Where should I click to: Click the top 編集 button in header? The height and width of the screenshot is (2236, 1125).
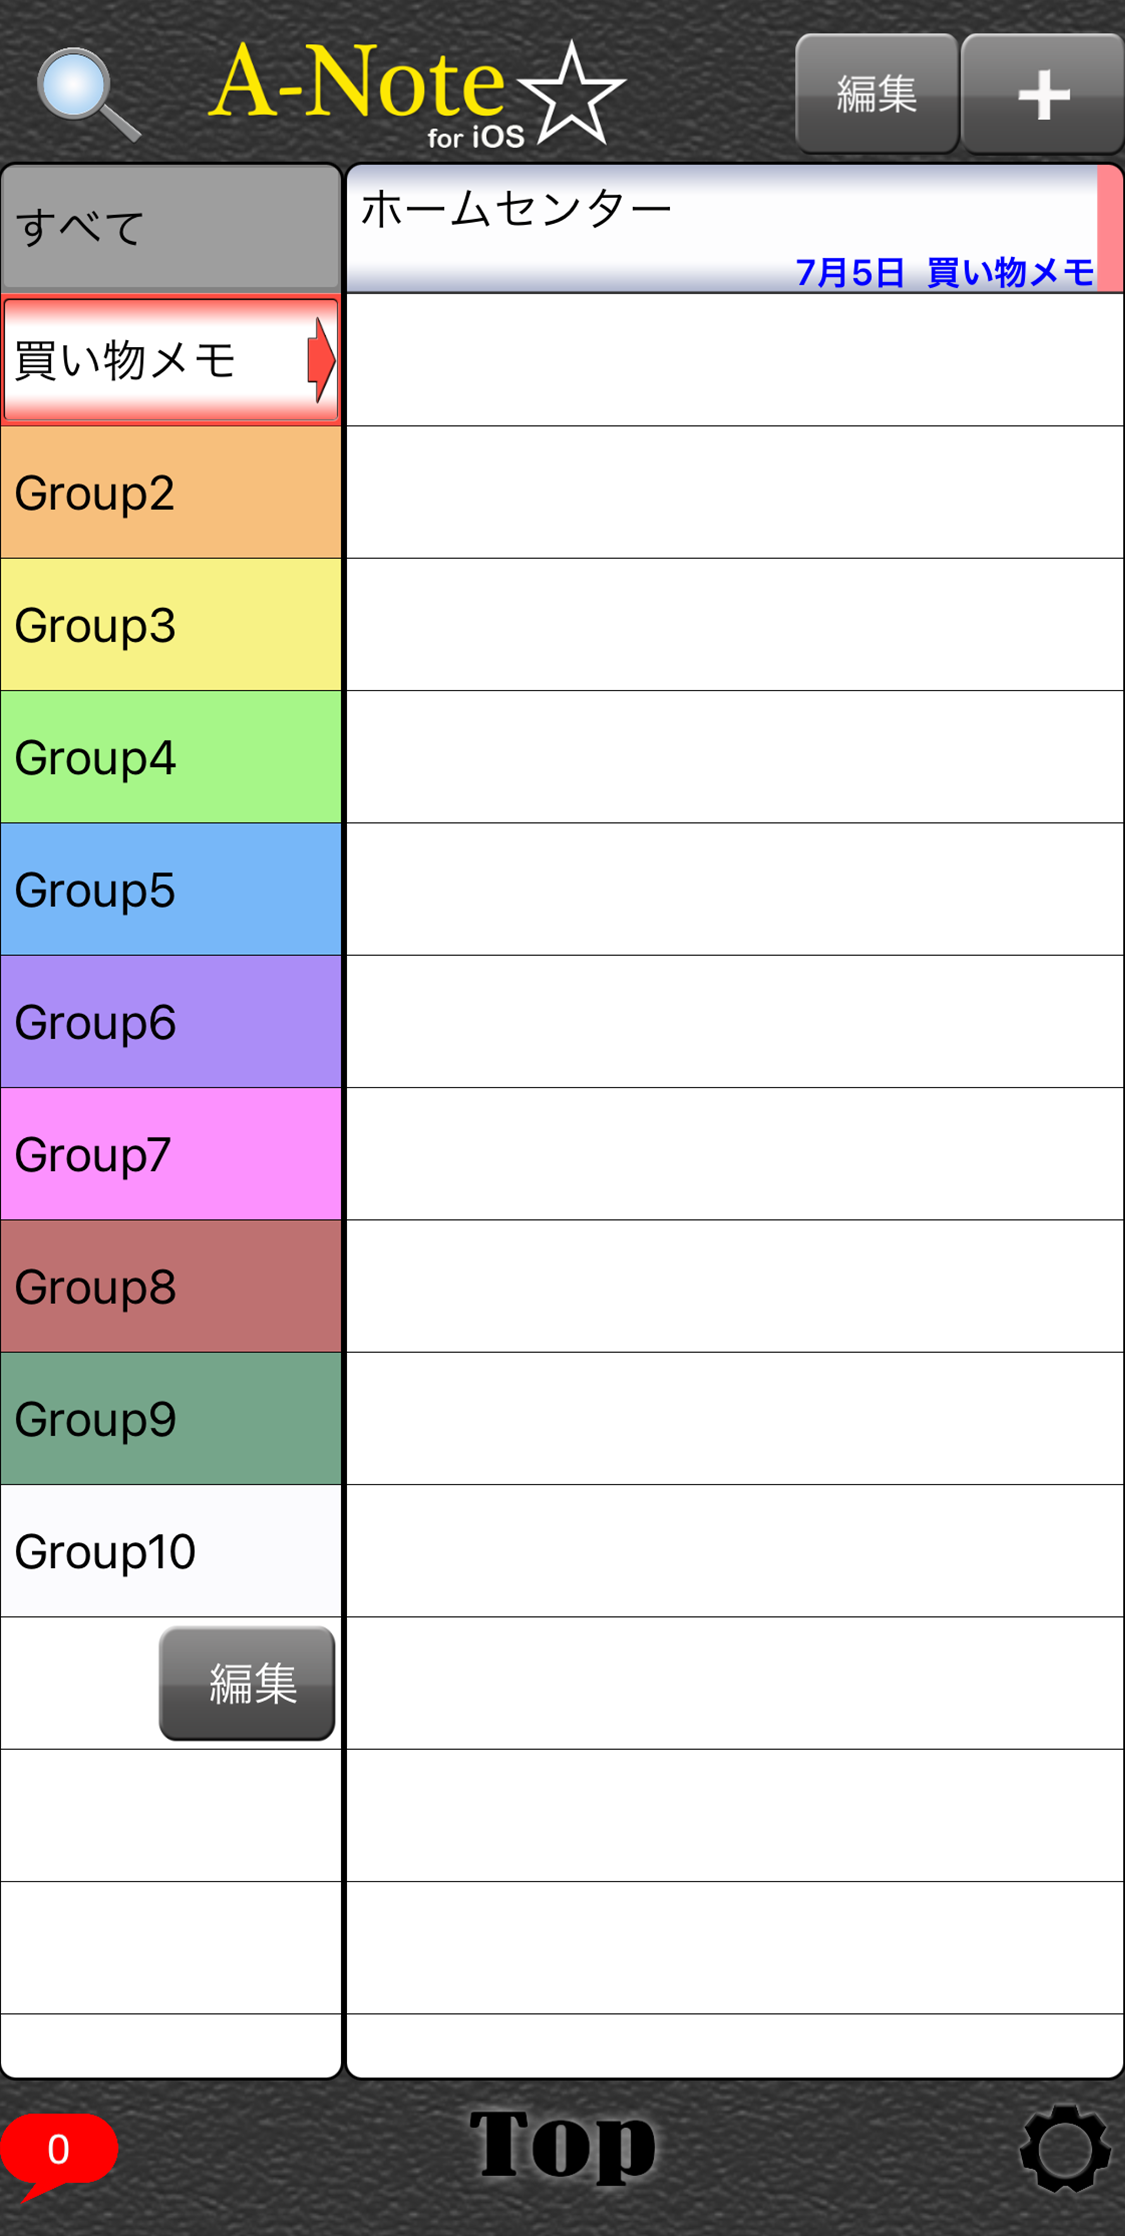(877, 94)
